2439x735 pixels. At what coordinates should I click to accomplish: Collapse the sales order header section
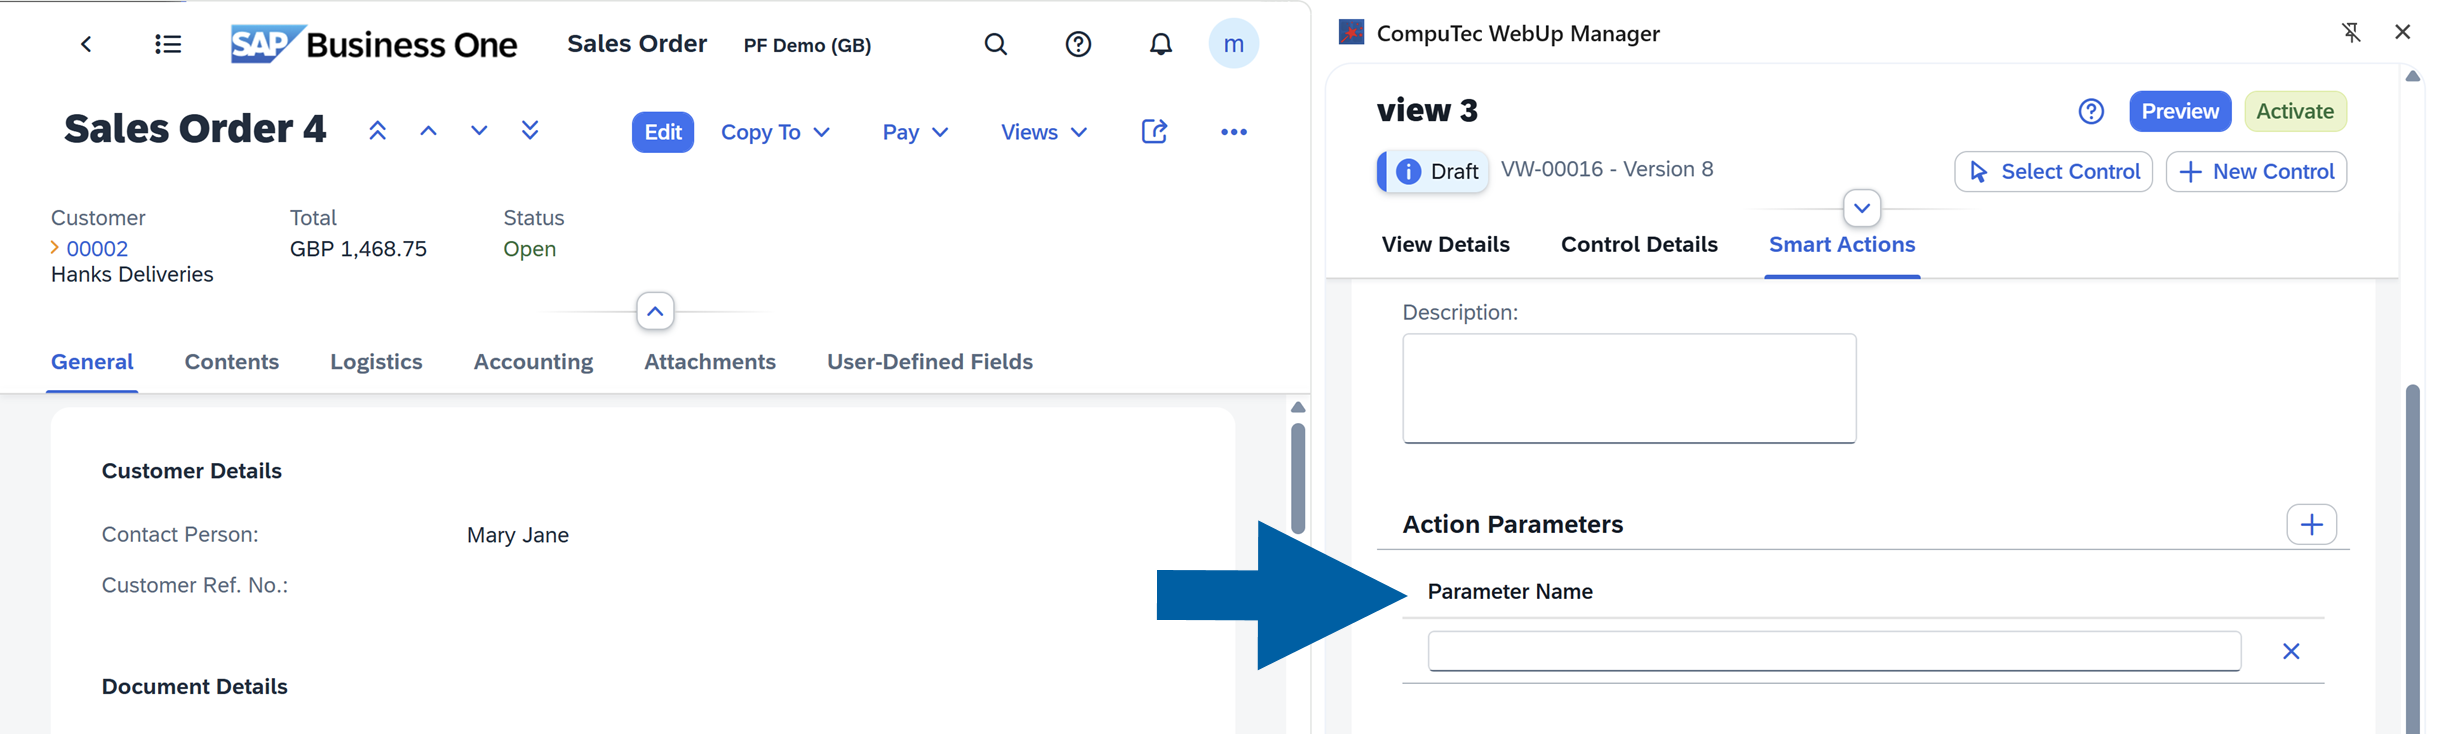click(655, 312)
